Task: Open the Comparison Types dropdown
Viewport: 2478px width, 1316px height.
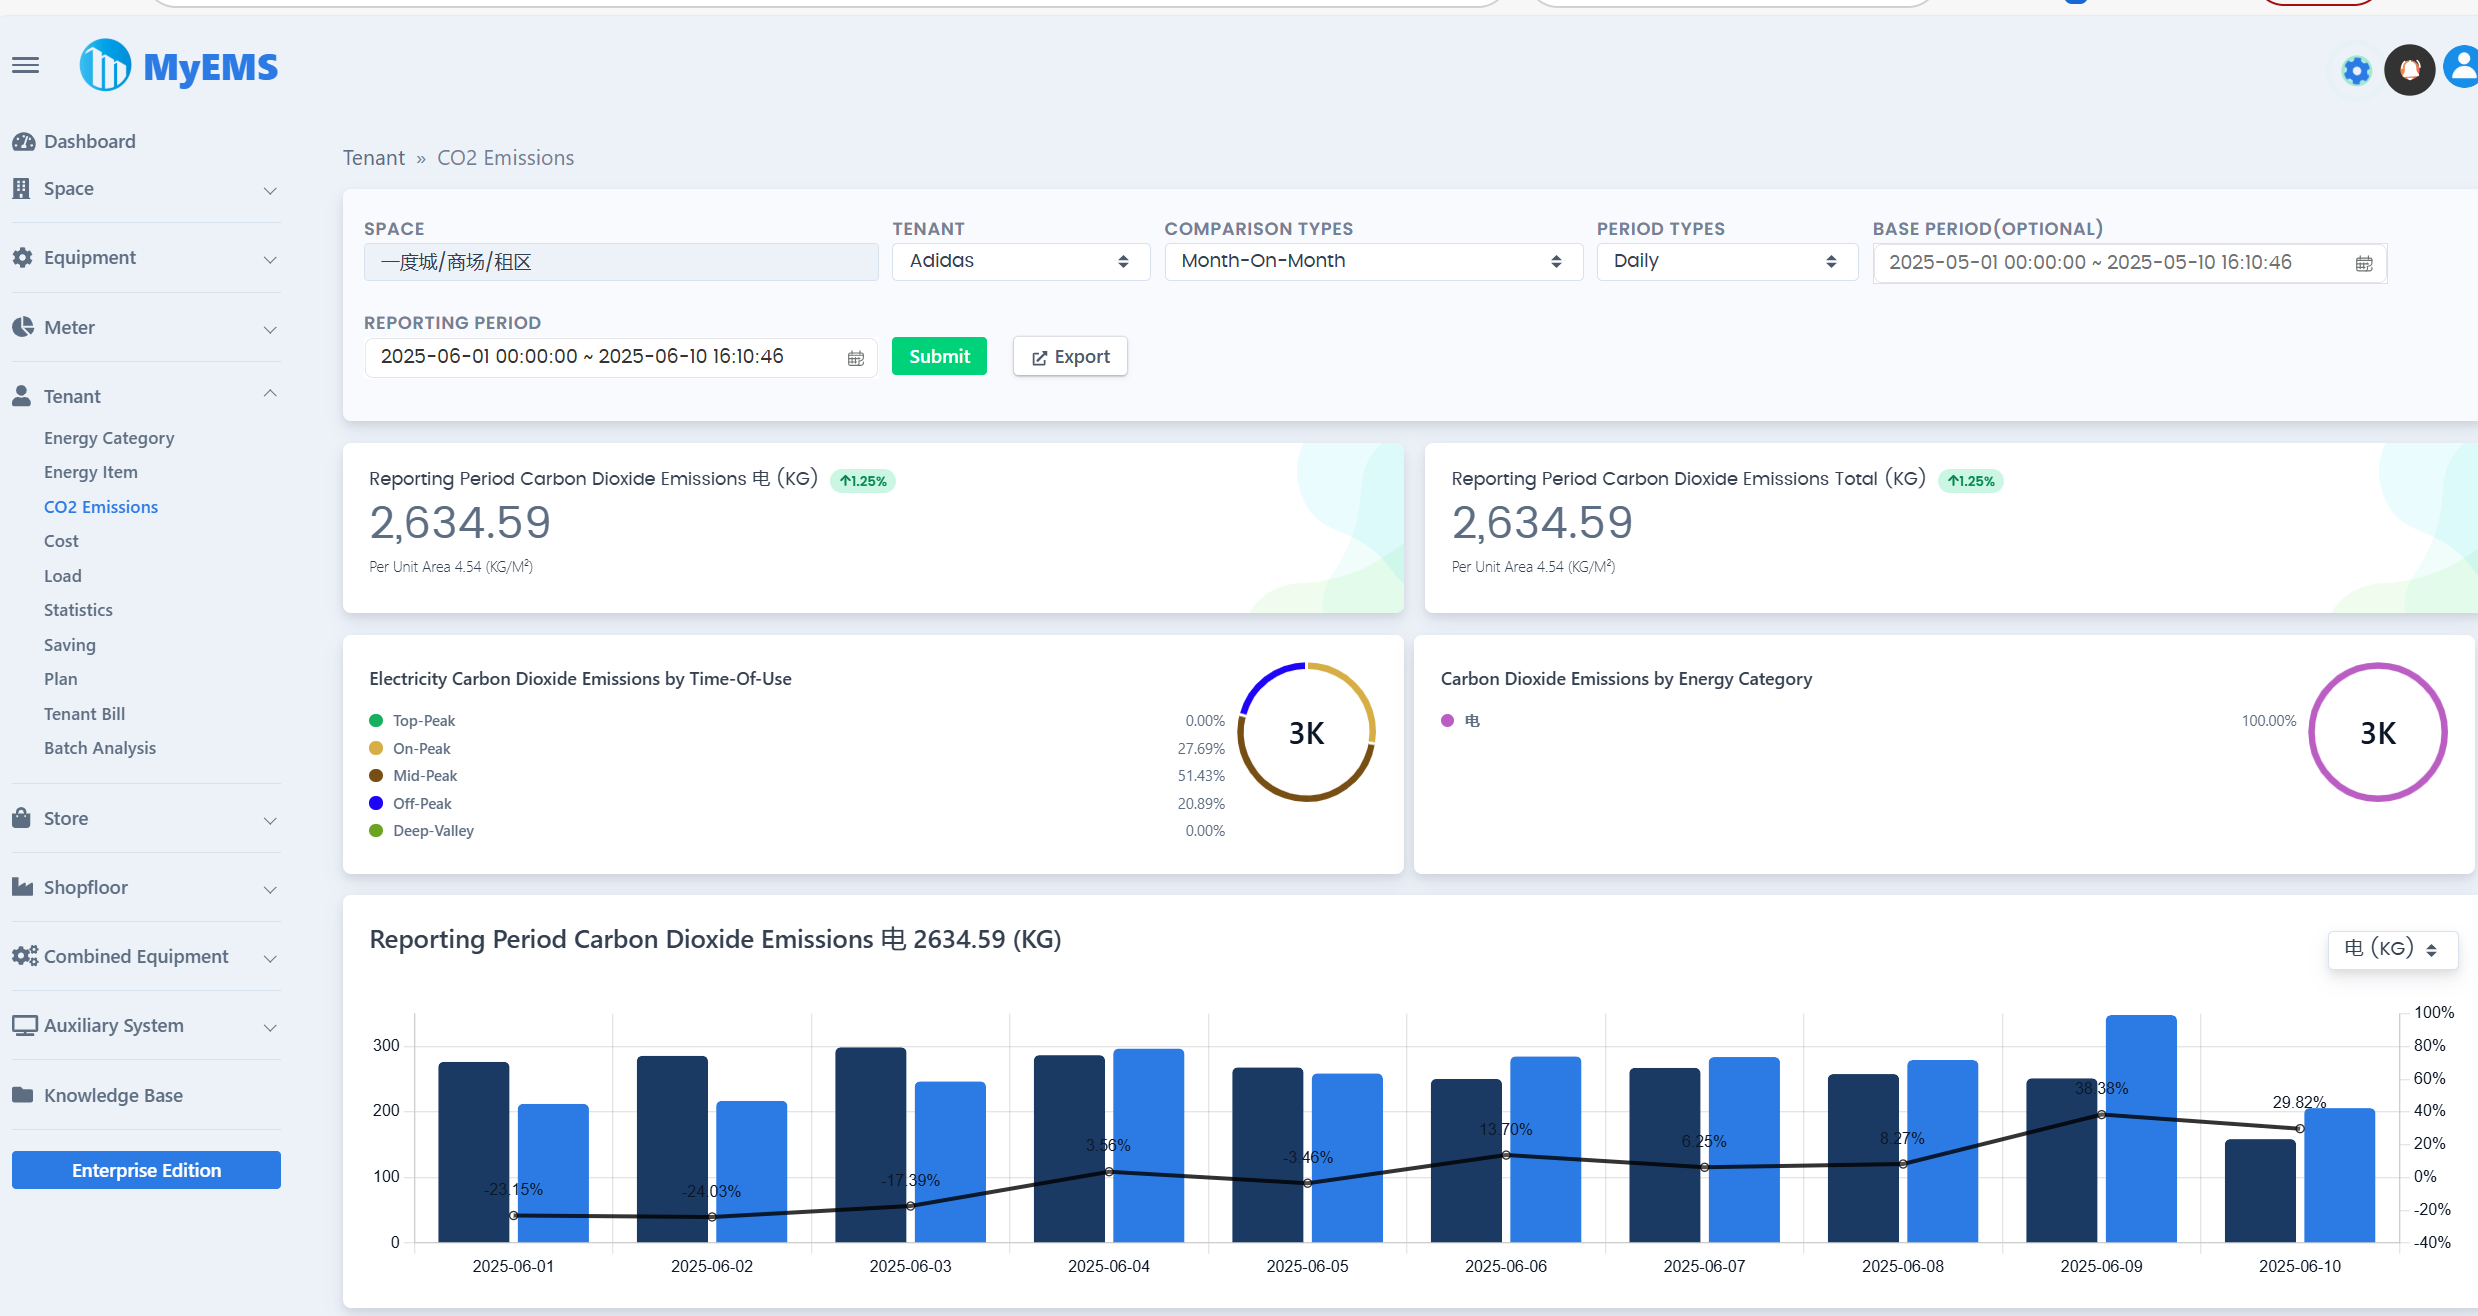Action: (x=1372, y=262)
